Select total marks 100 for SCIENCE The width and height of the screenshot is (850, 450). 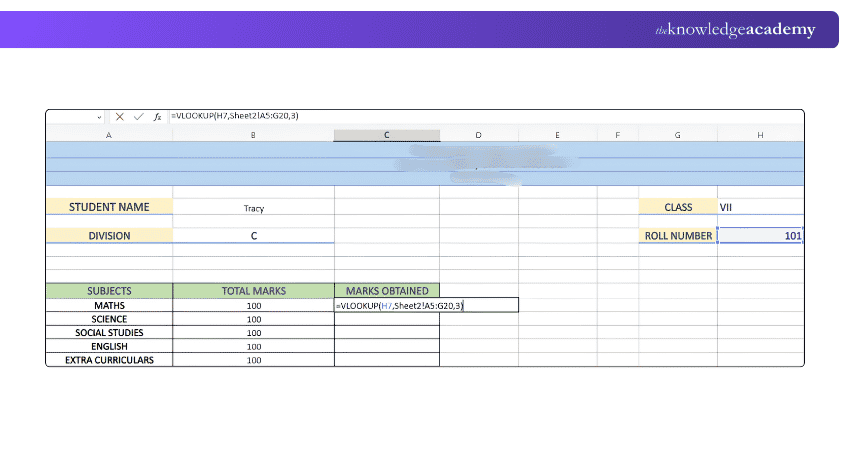click(x=253, y=319)
